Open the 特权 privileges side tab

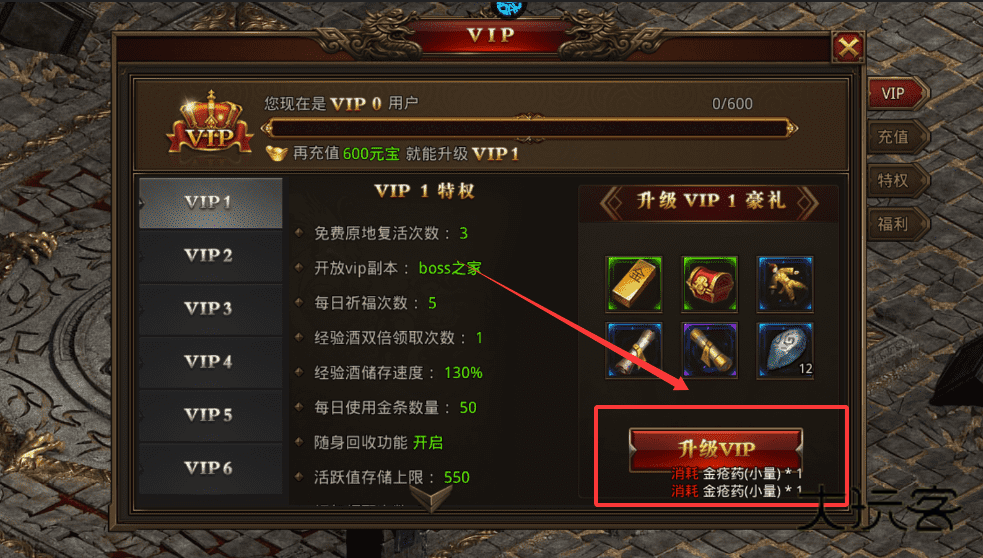(897, 181)
